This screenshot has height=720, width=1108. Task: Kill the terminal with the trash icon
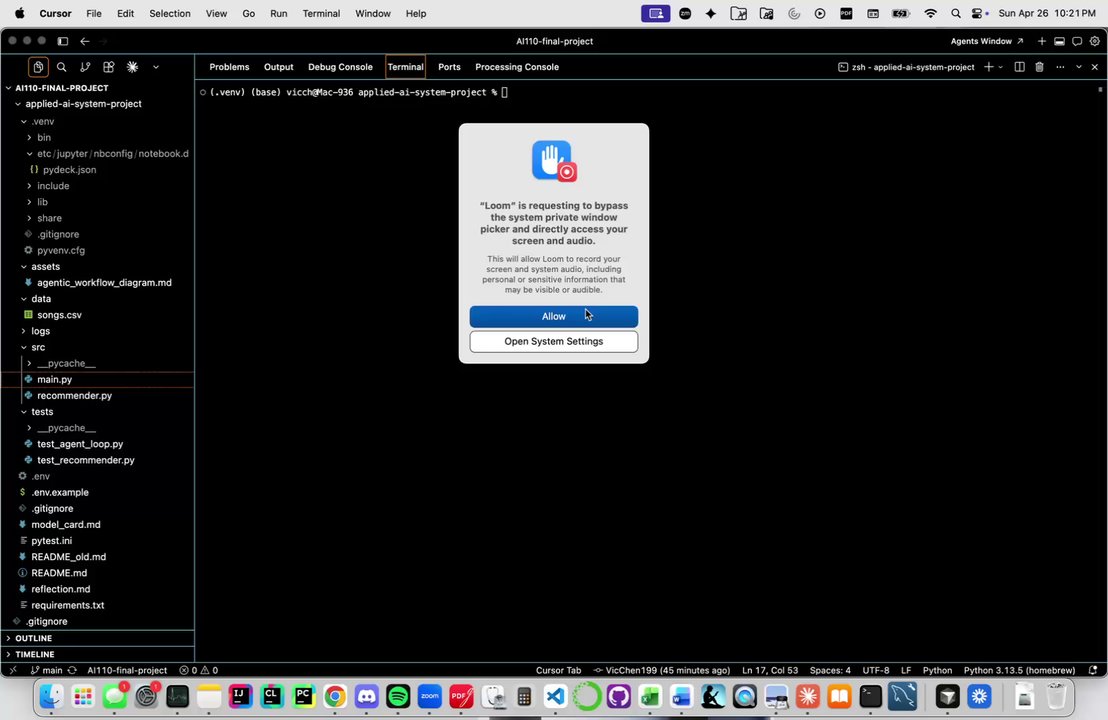click(1039, 67)
